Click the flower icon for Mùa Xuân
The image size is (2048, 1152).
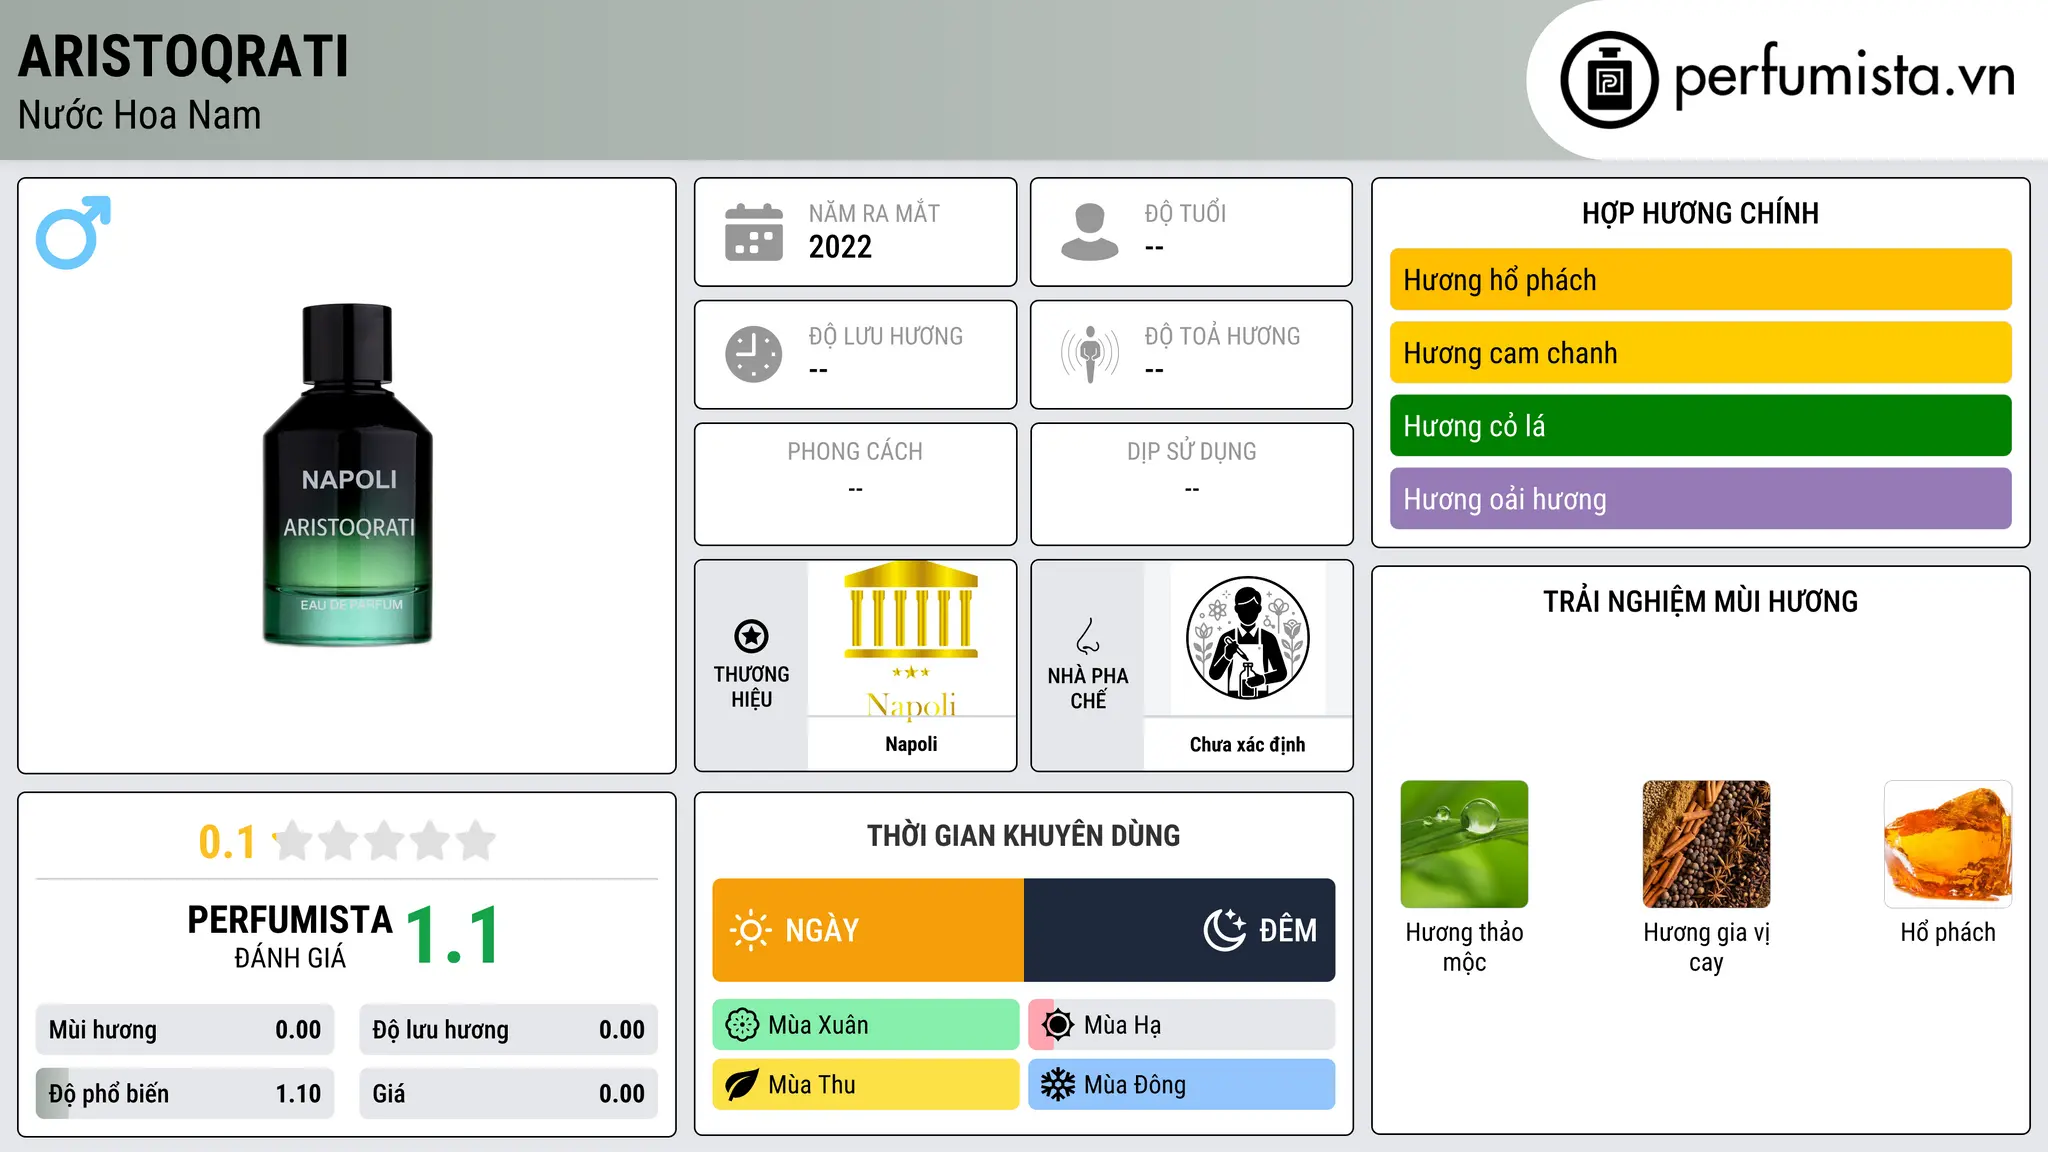coord(742,1025)
